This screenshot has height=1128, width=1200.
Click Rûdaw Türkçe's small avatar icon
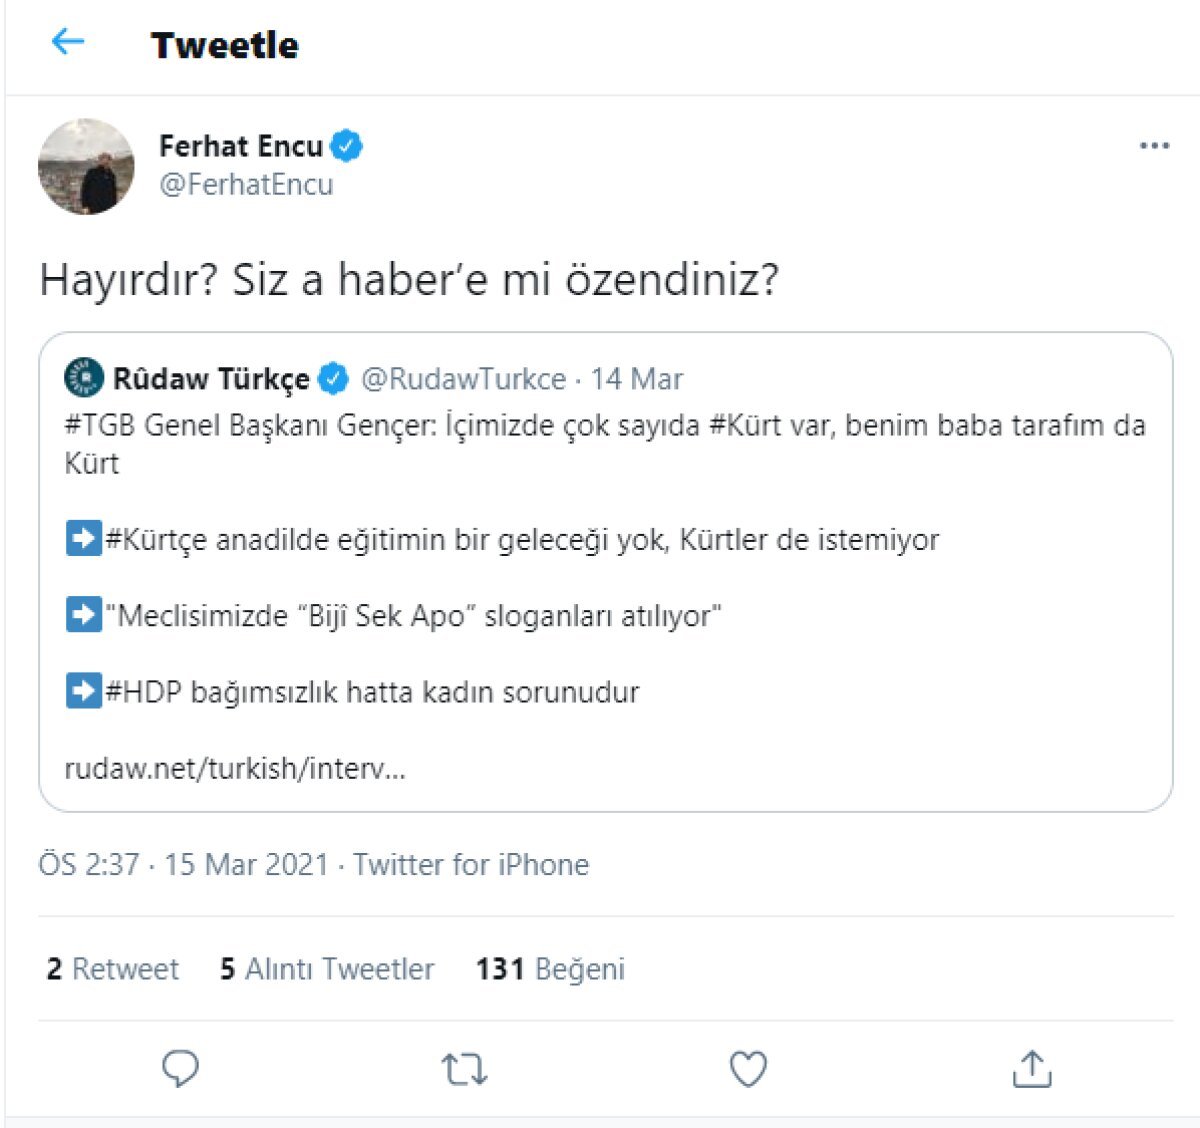click(84, 378)
